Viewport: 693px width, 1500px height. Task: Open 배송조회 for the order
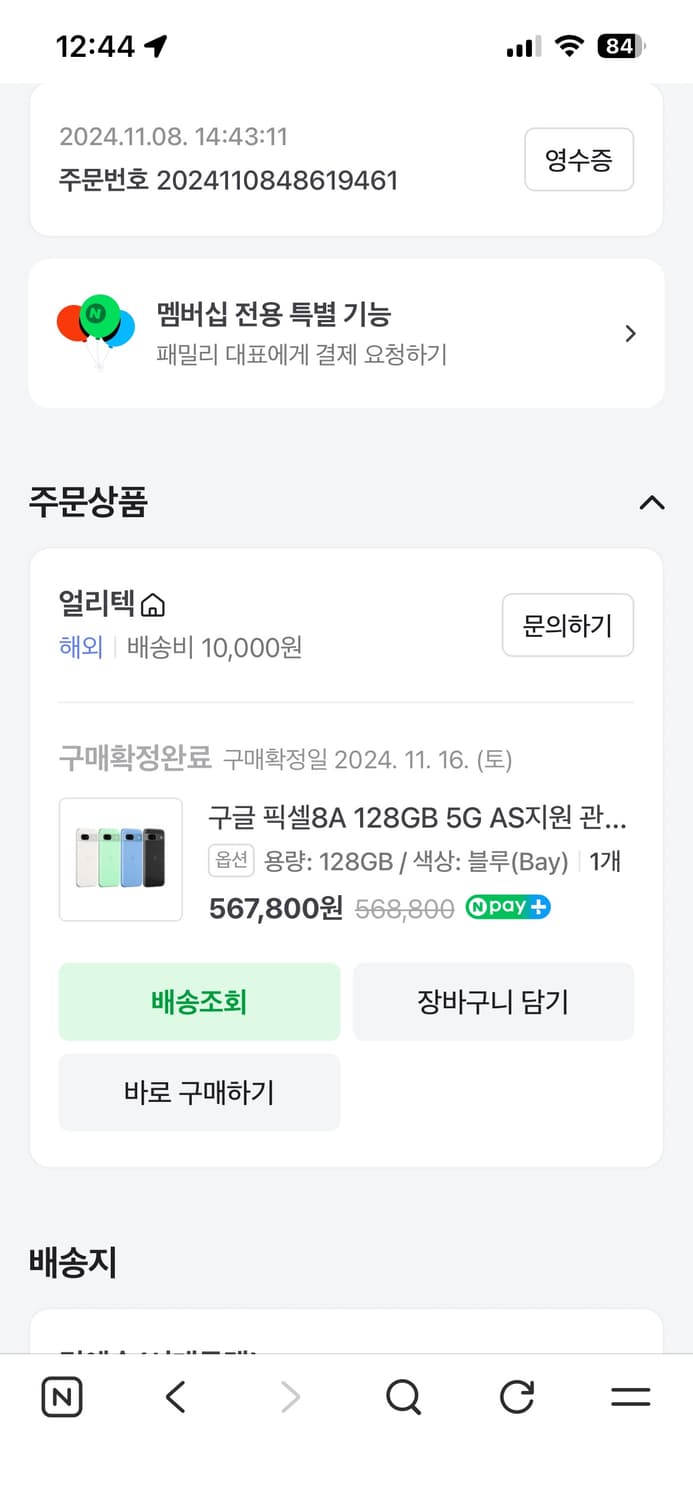[x=199, y=1001]
